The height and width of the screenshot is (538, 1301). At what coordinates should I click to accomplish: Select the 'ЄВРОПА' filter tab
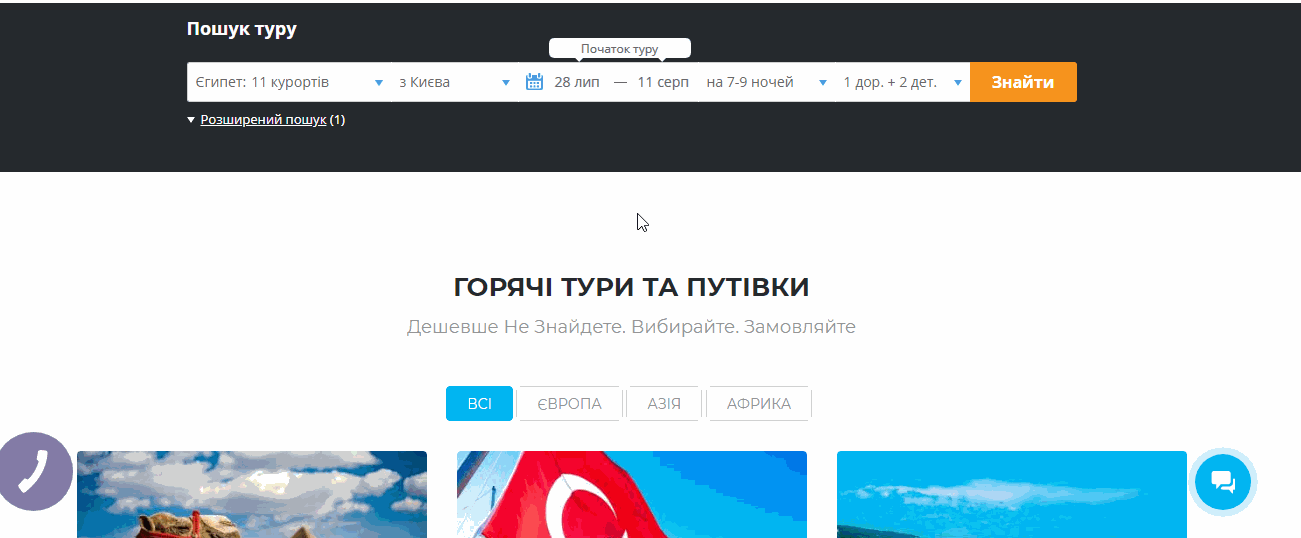pyautogui.click(x=569, y=404)
